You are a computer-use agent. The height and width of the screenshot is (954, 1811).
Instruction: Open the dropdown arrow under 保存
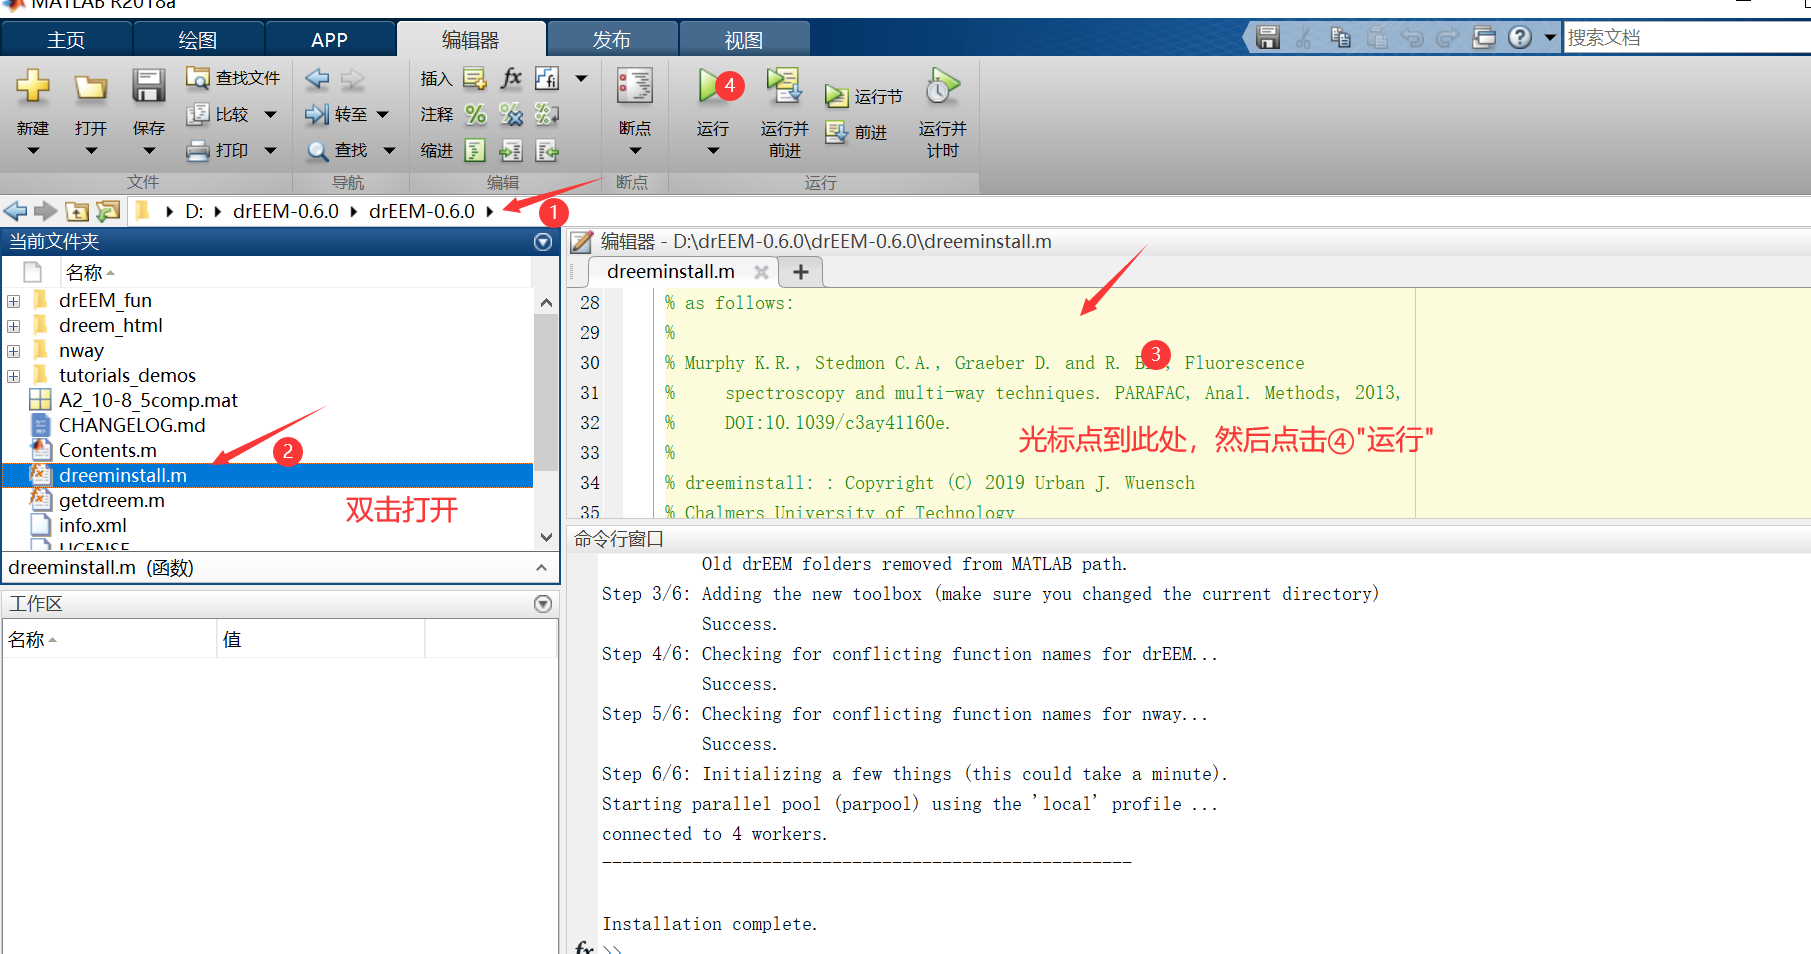point(149,151)
